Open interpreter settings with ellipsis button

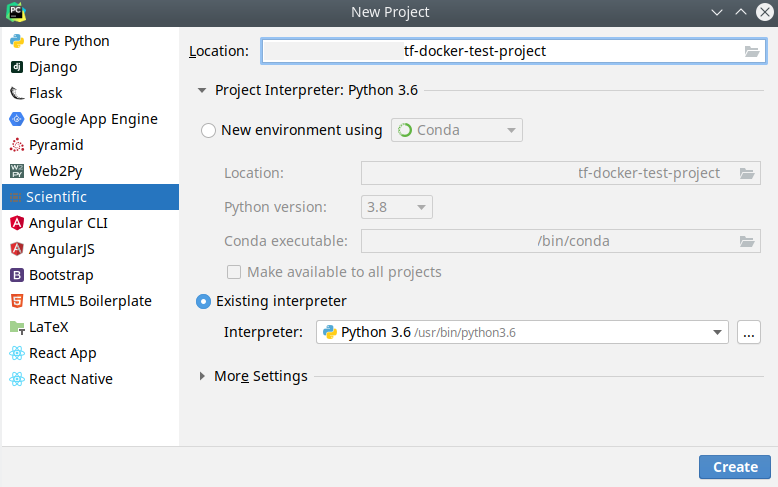coord(749,332)
